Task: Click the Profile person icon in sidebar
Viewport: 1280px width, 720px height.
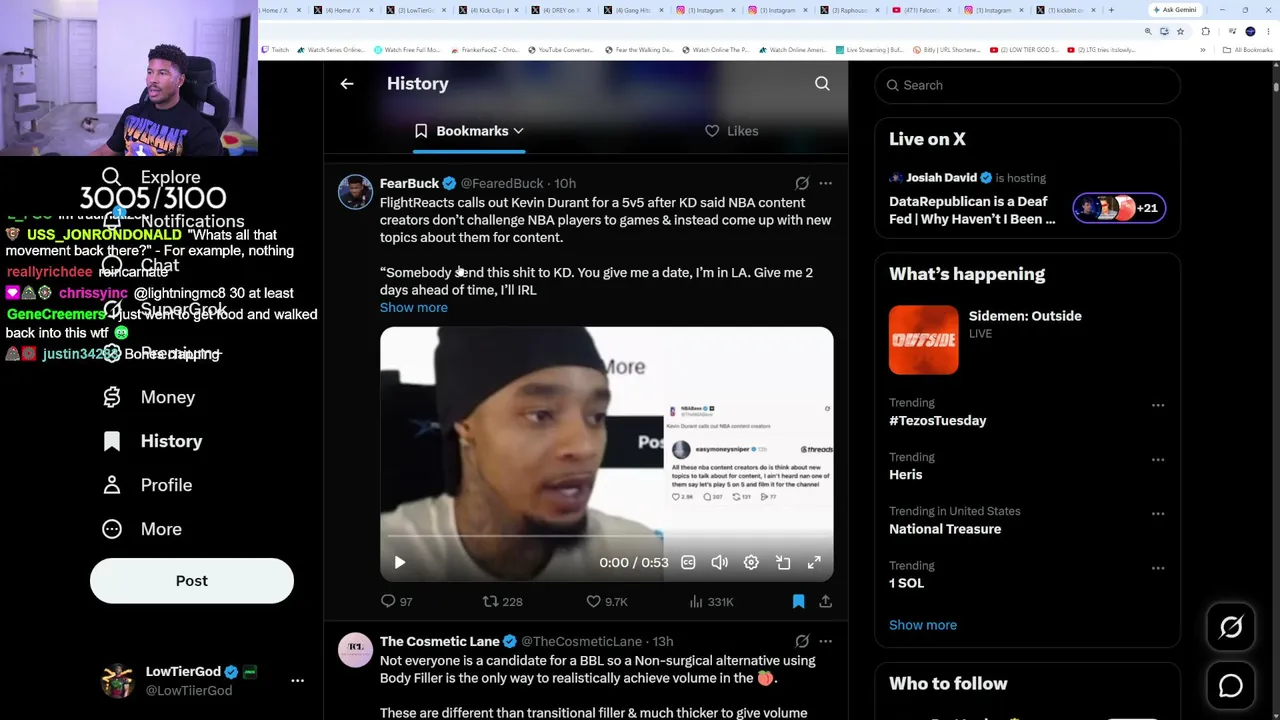Action: click(112, 485)
